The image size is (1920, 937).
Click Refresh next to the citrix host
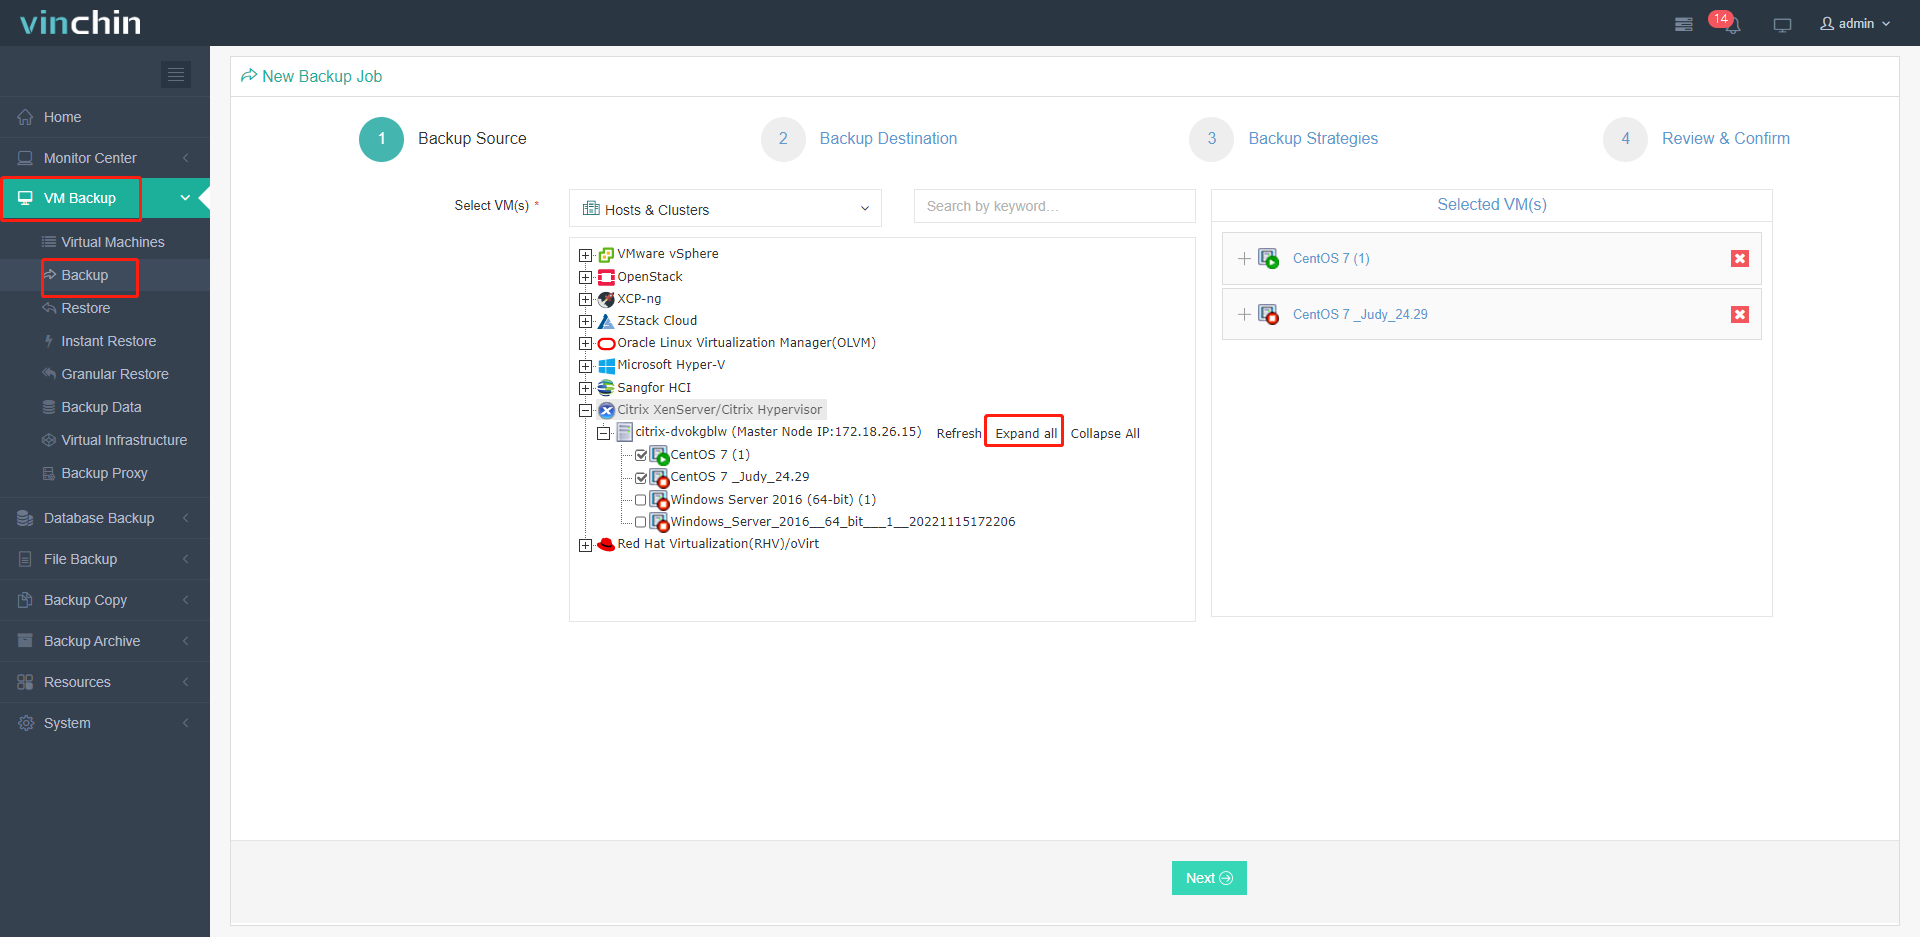(958, 432)
